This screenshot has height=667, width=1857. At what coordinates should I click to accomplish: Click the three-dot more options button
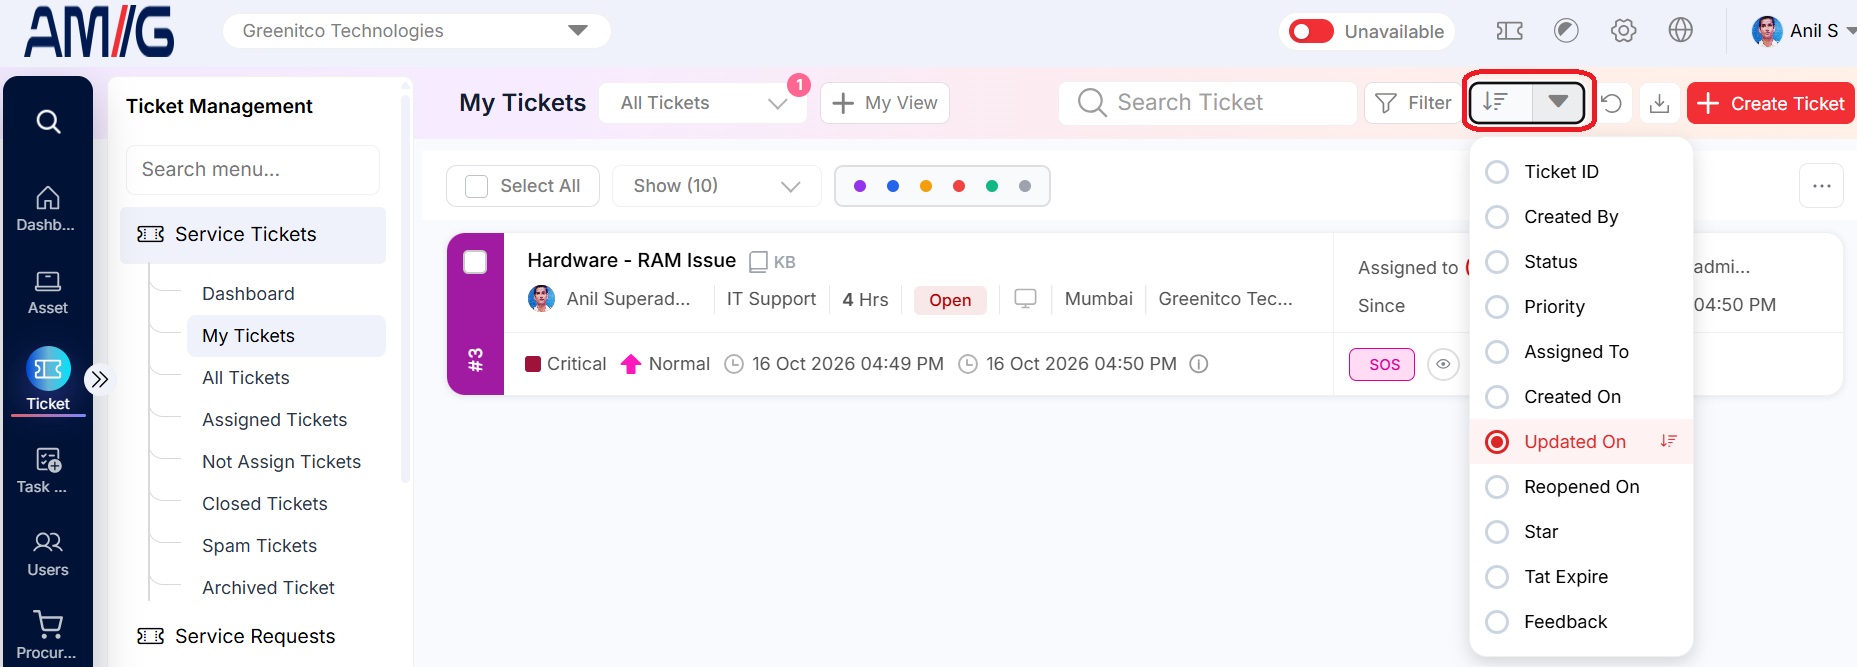point(1821,186)
